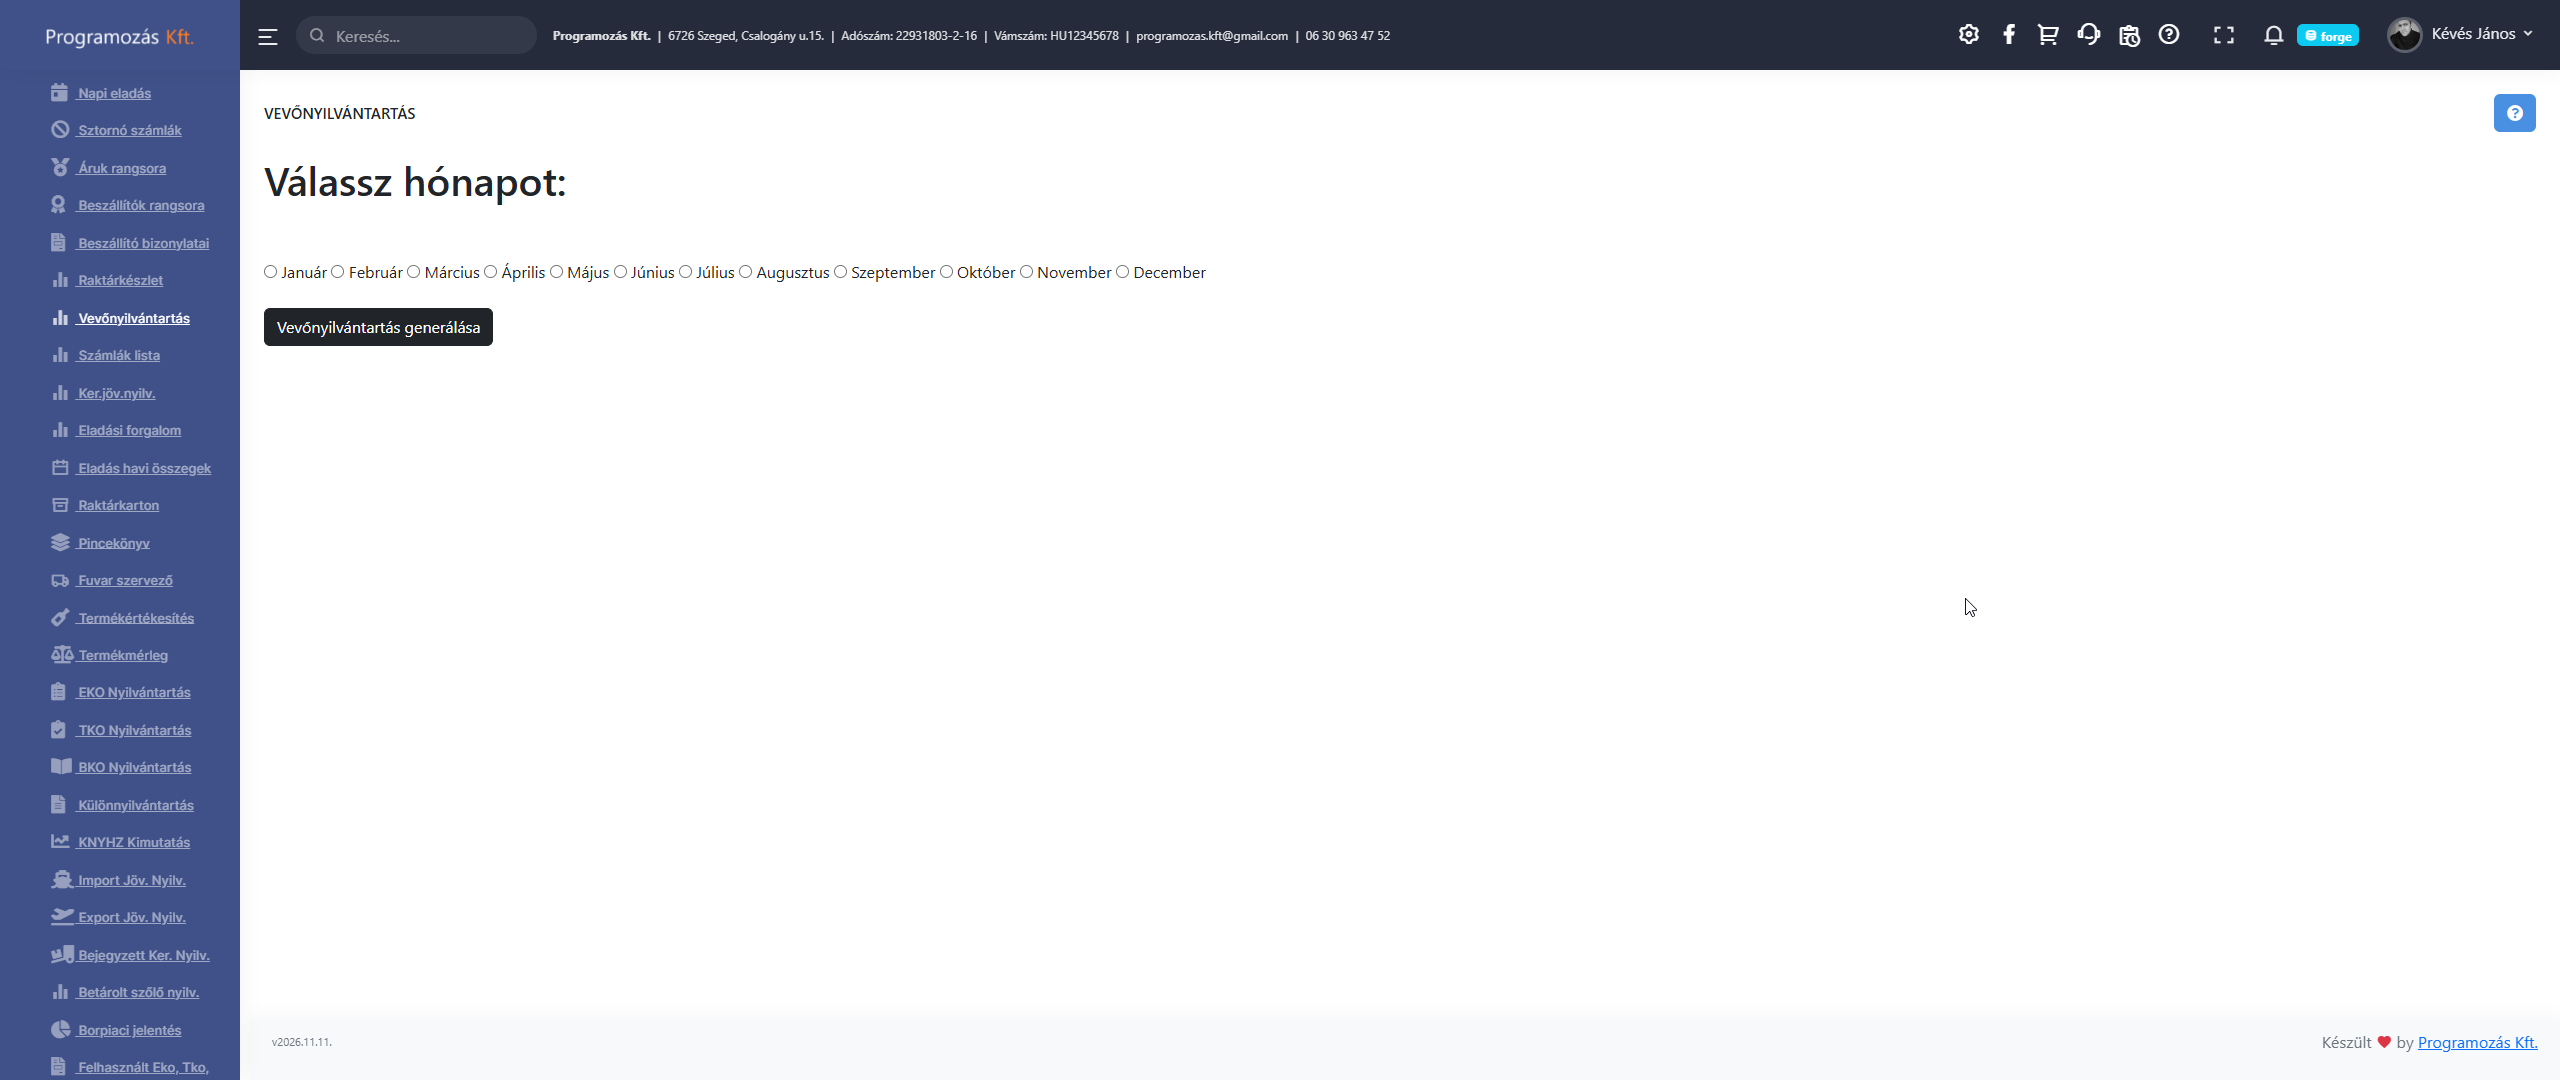The image size is (2560, 1080).
Task: Click the settings gear icon in header
Action: point(1968,35)
